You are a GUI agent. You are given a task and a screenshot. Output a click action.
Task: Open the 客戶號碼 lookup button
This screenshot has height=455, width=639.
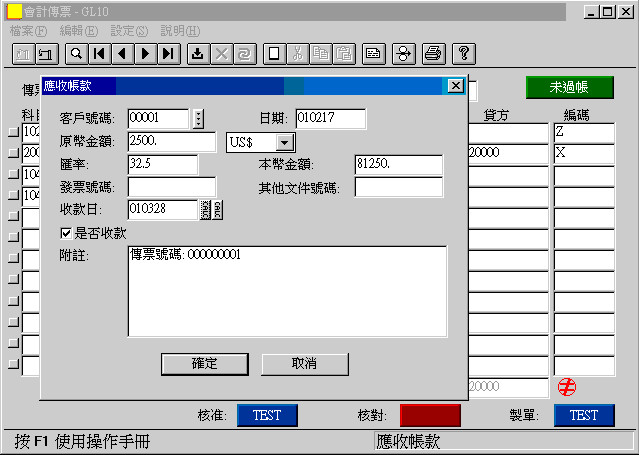[x=198, y=120]
